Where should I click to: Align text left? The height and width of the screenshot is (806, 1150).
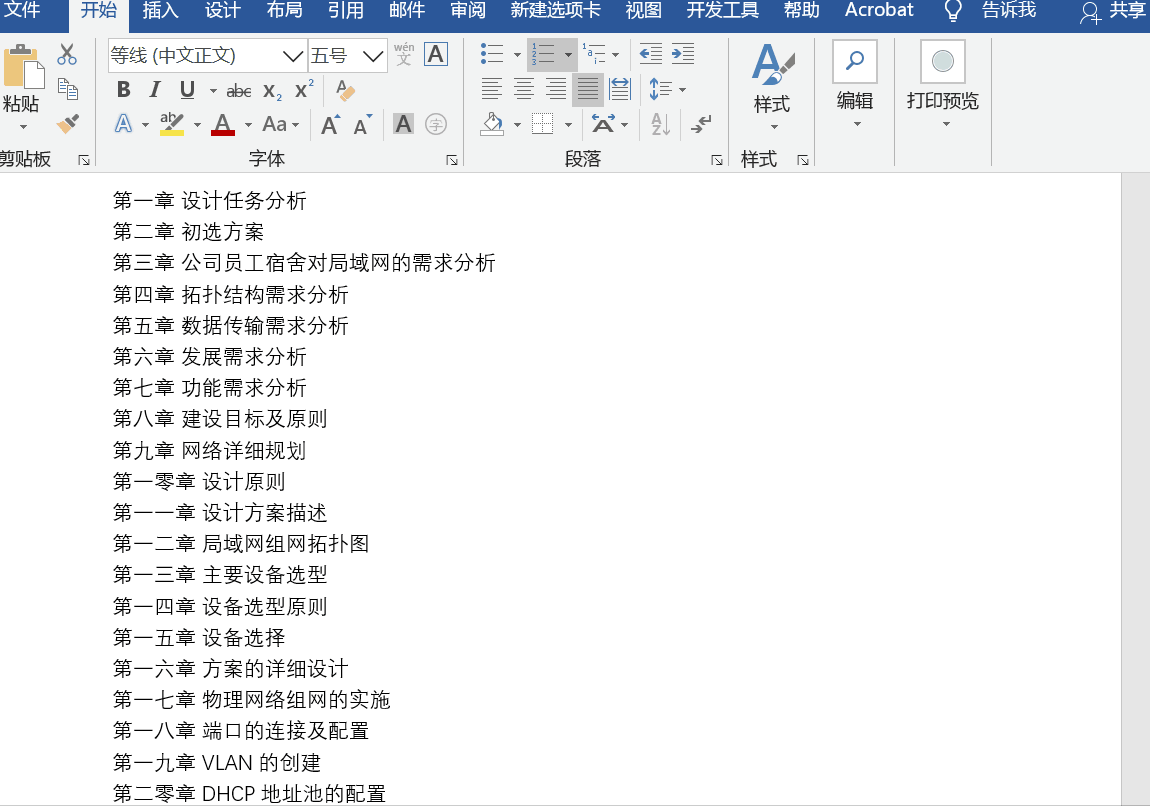point(491,89)
